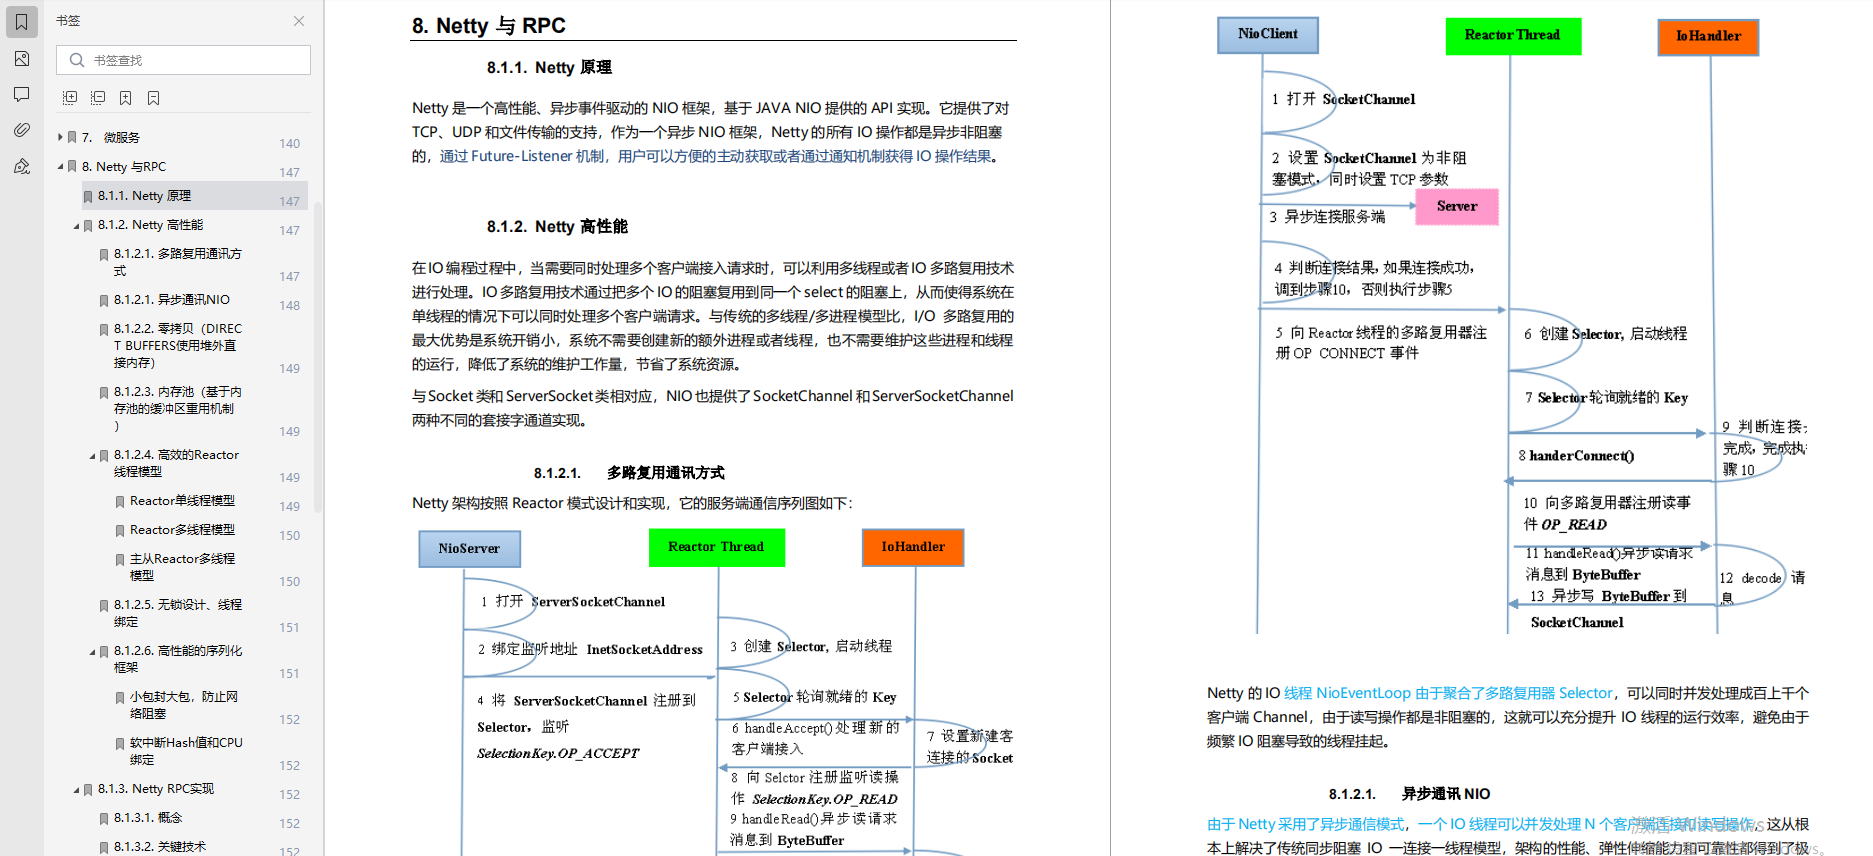Click page number 150 for Reactor多线程模型
The width and height of the screenshot is (1873, 856).
point(289,536)
